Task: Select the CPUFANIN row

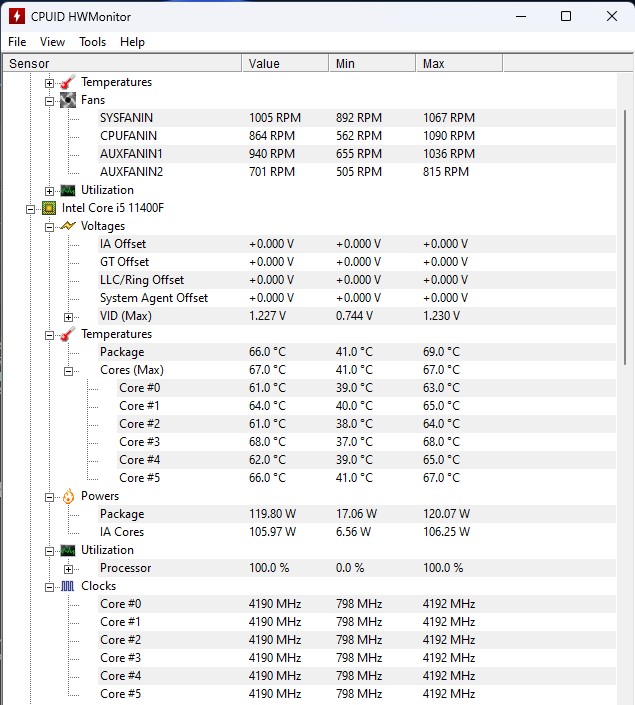Action: click(x=357, y=136)
